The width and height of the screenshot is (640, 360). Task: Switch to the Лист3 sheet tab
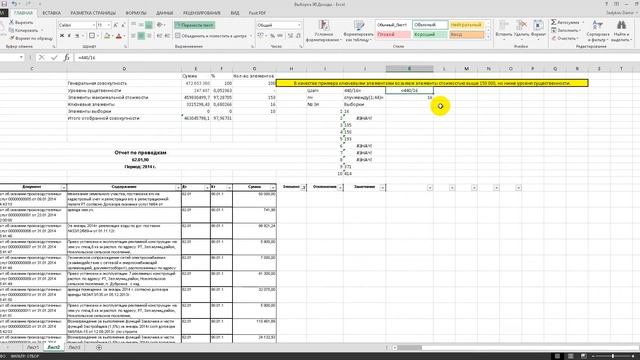(74, 347)
